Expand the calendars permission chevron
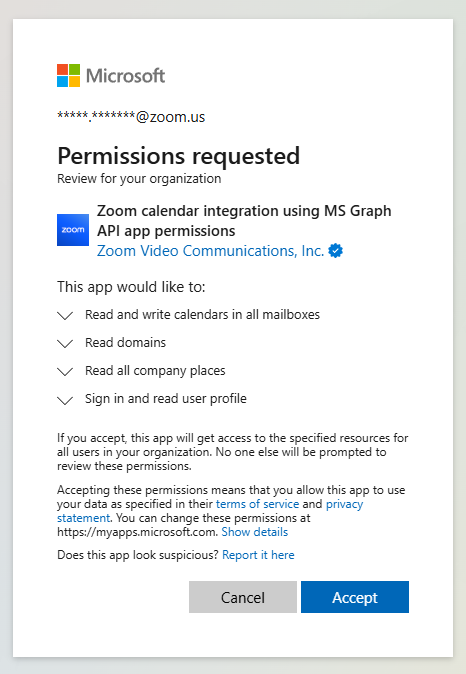 pyautogui.click(x=65, y=316)
